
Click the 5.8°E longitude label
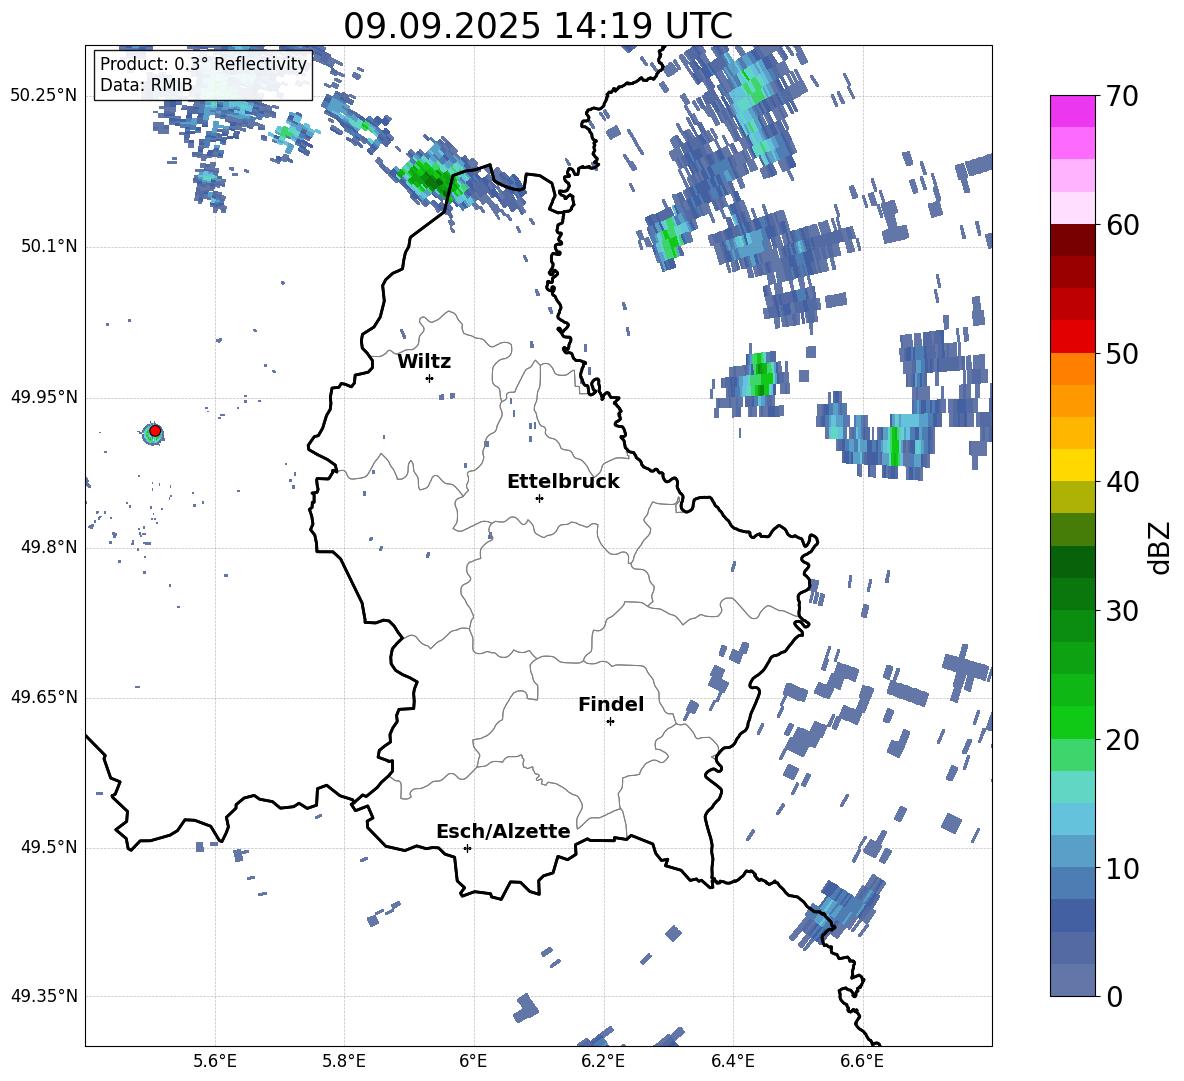pos(344,1061)
